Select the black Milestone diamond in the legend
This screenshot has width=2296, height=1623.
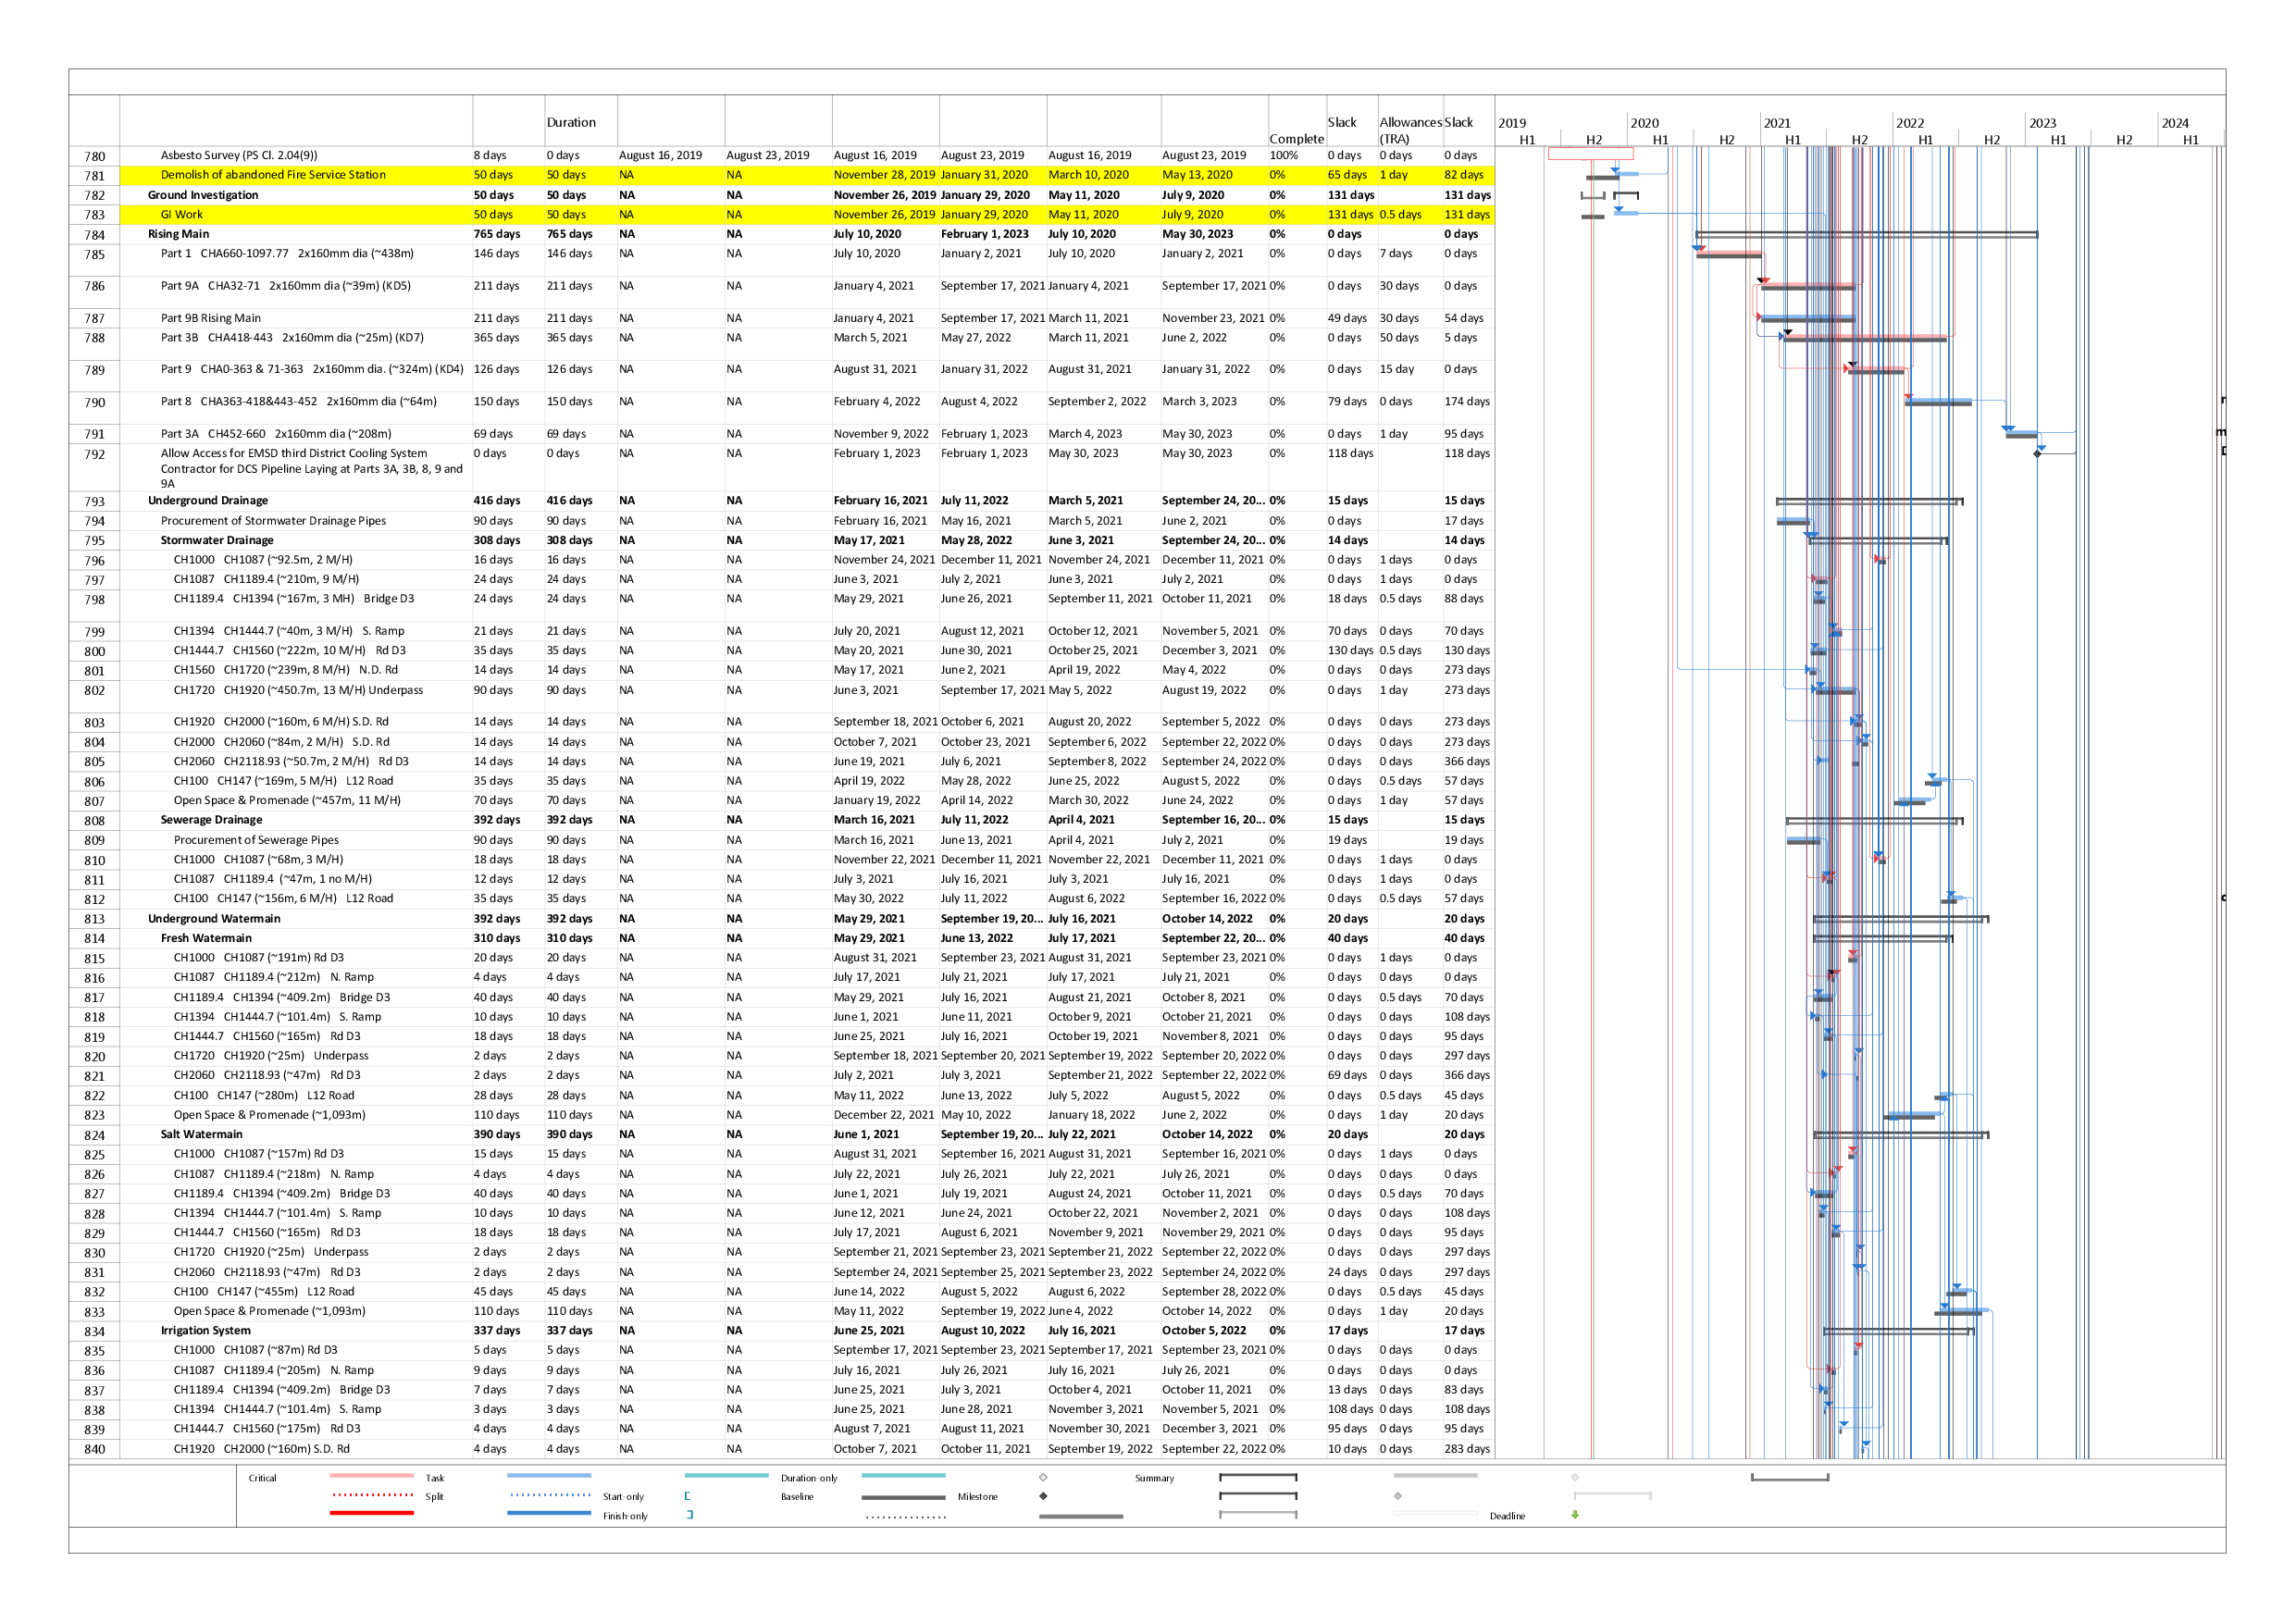click(x=1043, y=1497)
